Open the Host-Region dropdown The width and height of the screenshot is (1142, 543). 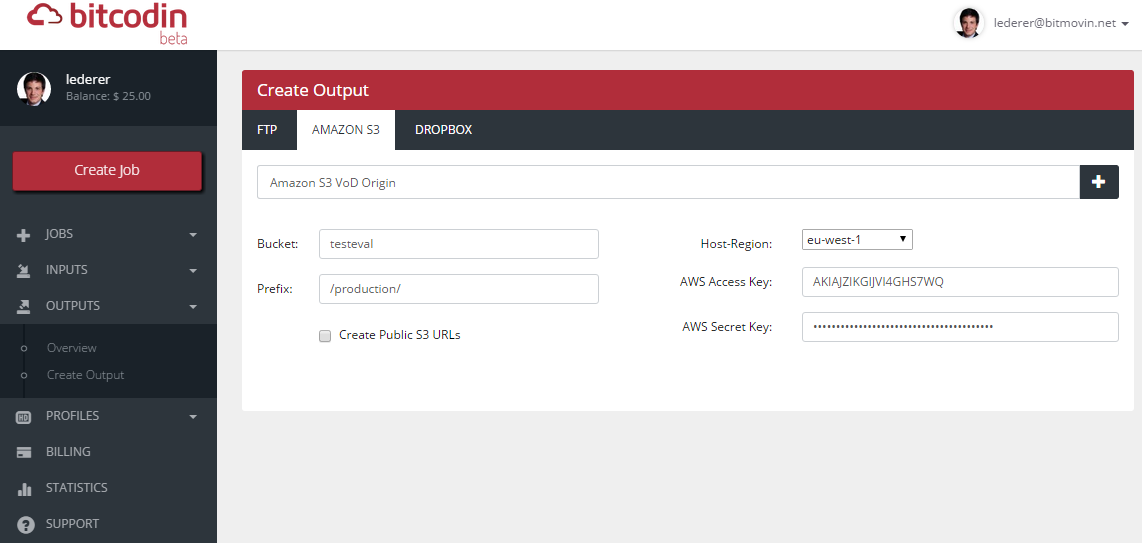tap(857, 239)
